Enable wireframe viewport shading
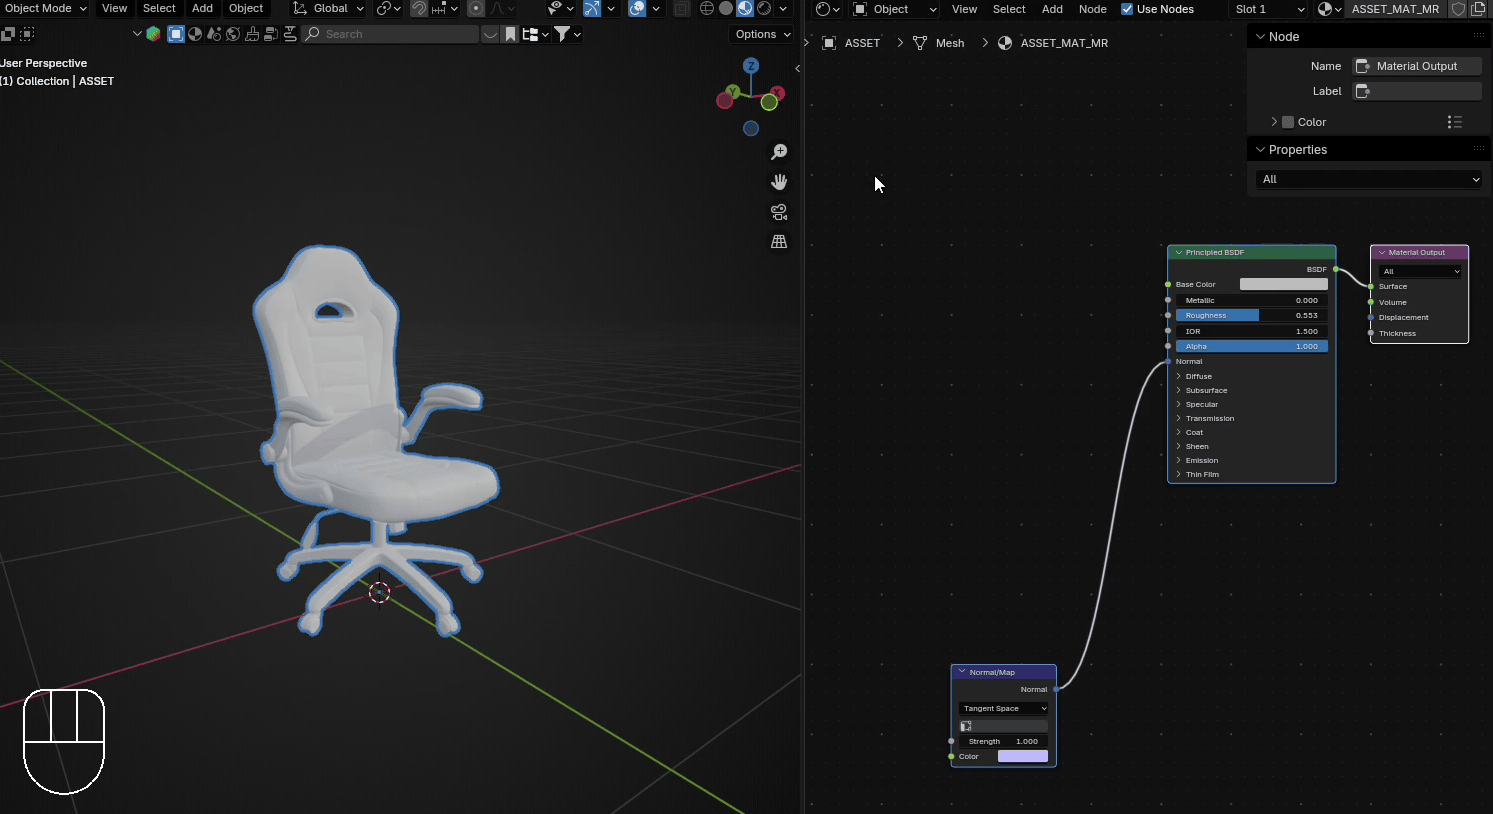 click(707, 9)
